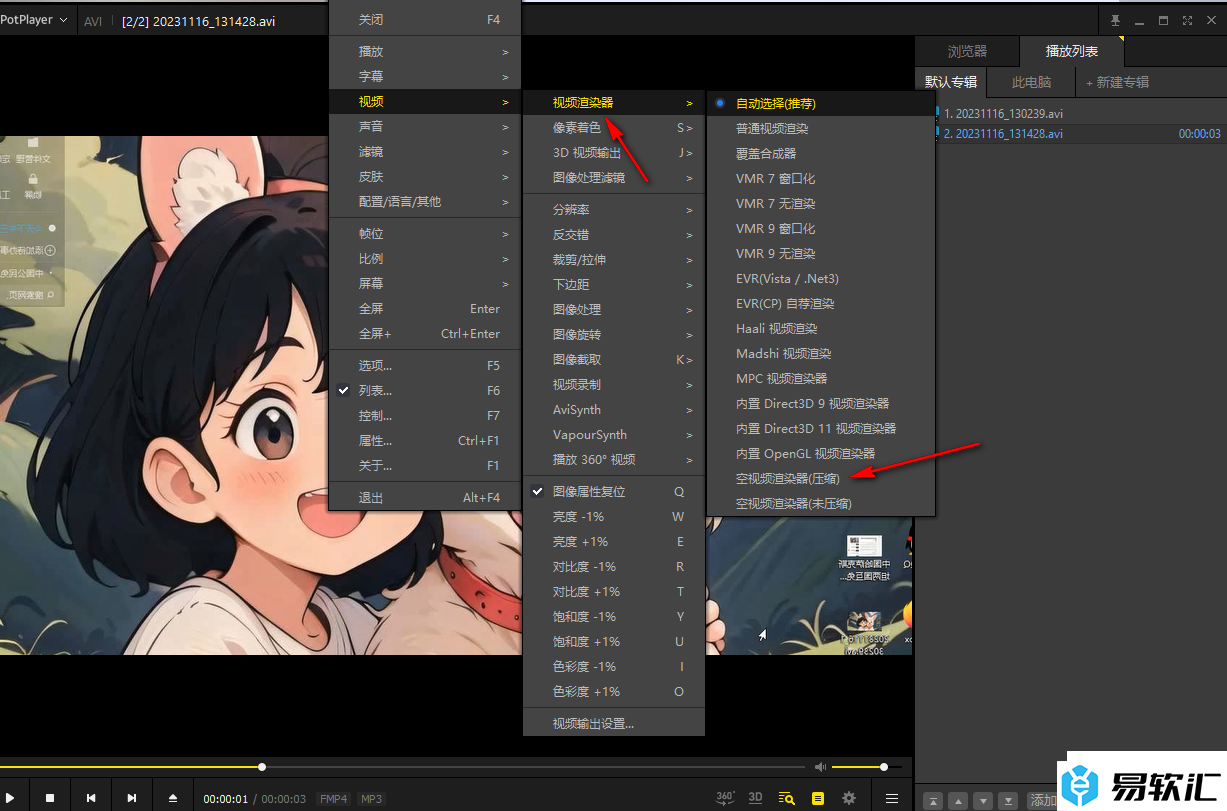Expand the 配置/语言/其他 submenu
This screenshot has width=1227, height=811.
pos(425,201)
